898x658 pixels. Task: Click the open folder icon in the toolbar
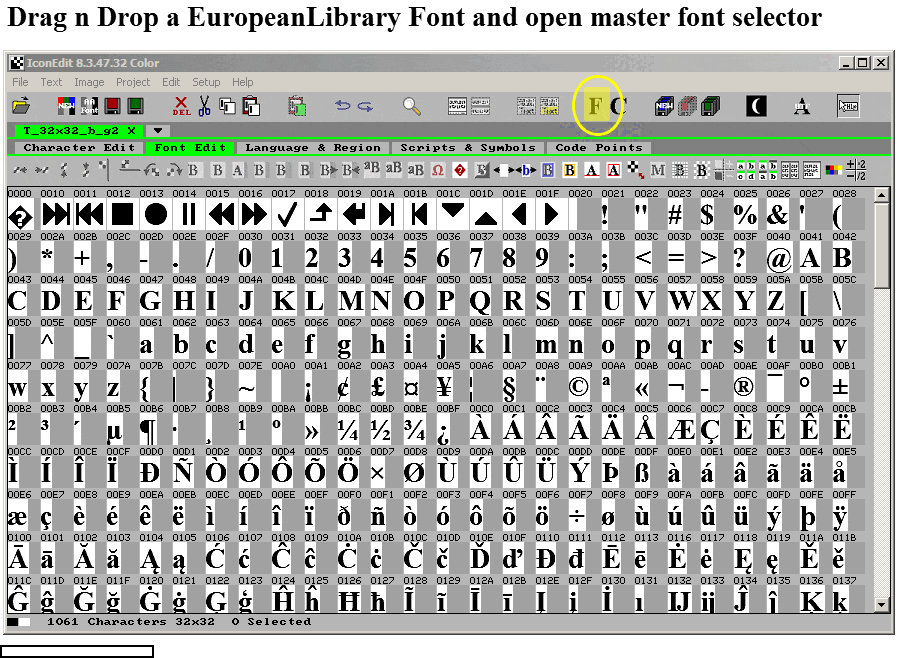tap(21, 106)
